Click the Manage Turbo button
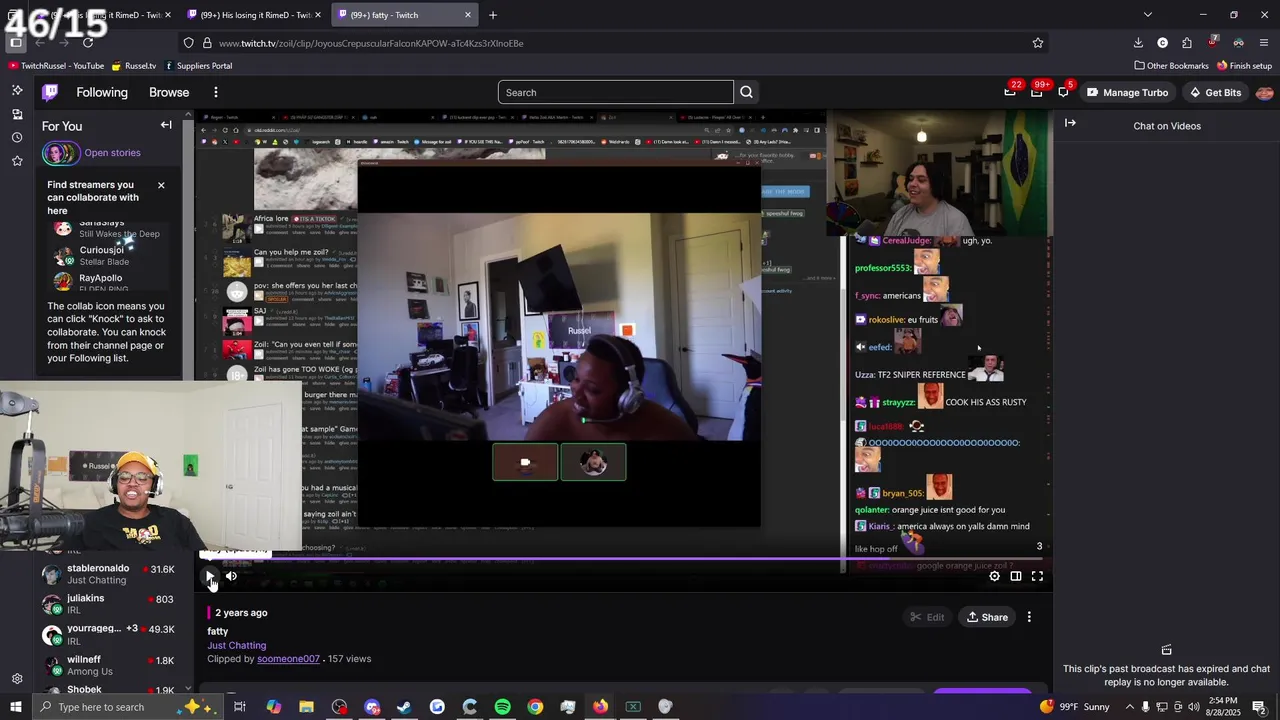The height and width of the screenshot is (720, 1280). pos(1127,92)
